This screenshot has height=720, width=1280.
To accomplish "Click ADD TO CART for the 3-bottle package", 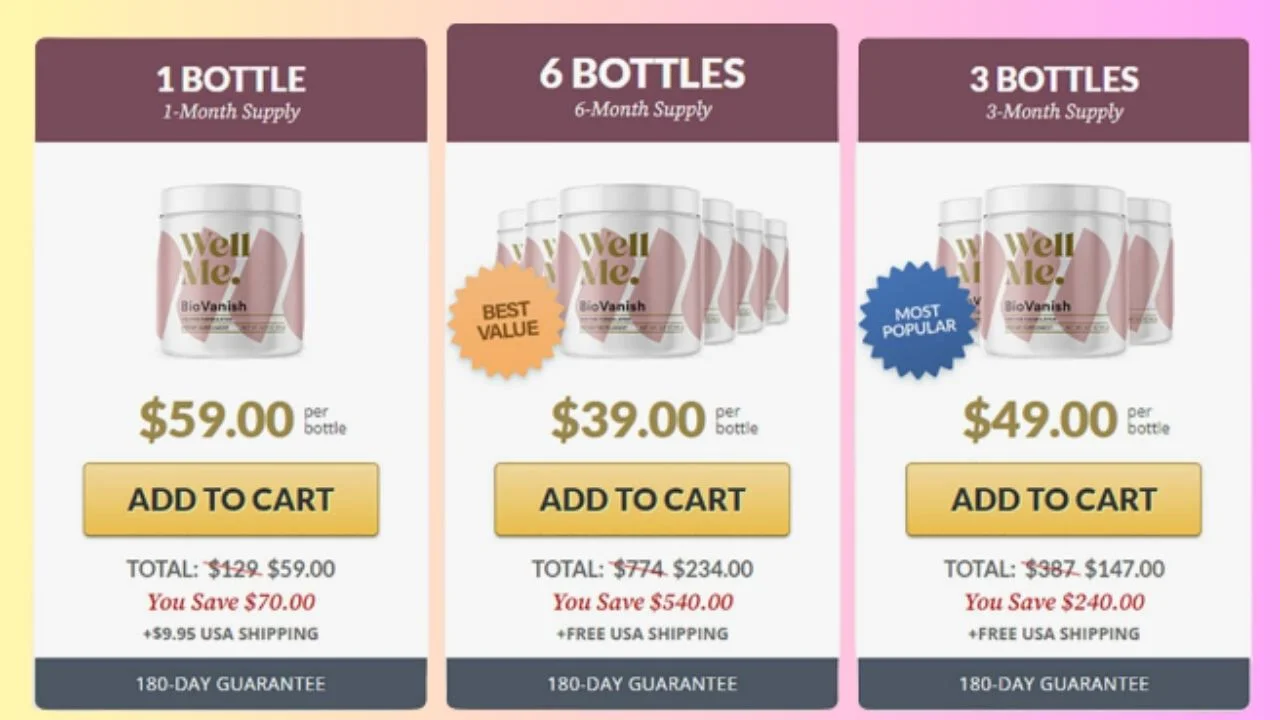I will pyautogui.click(x=1053, y=499).
